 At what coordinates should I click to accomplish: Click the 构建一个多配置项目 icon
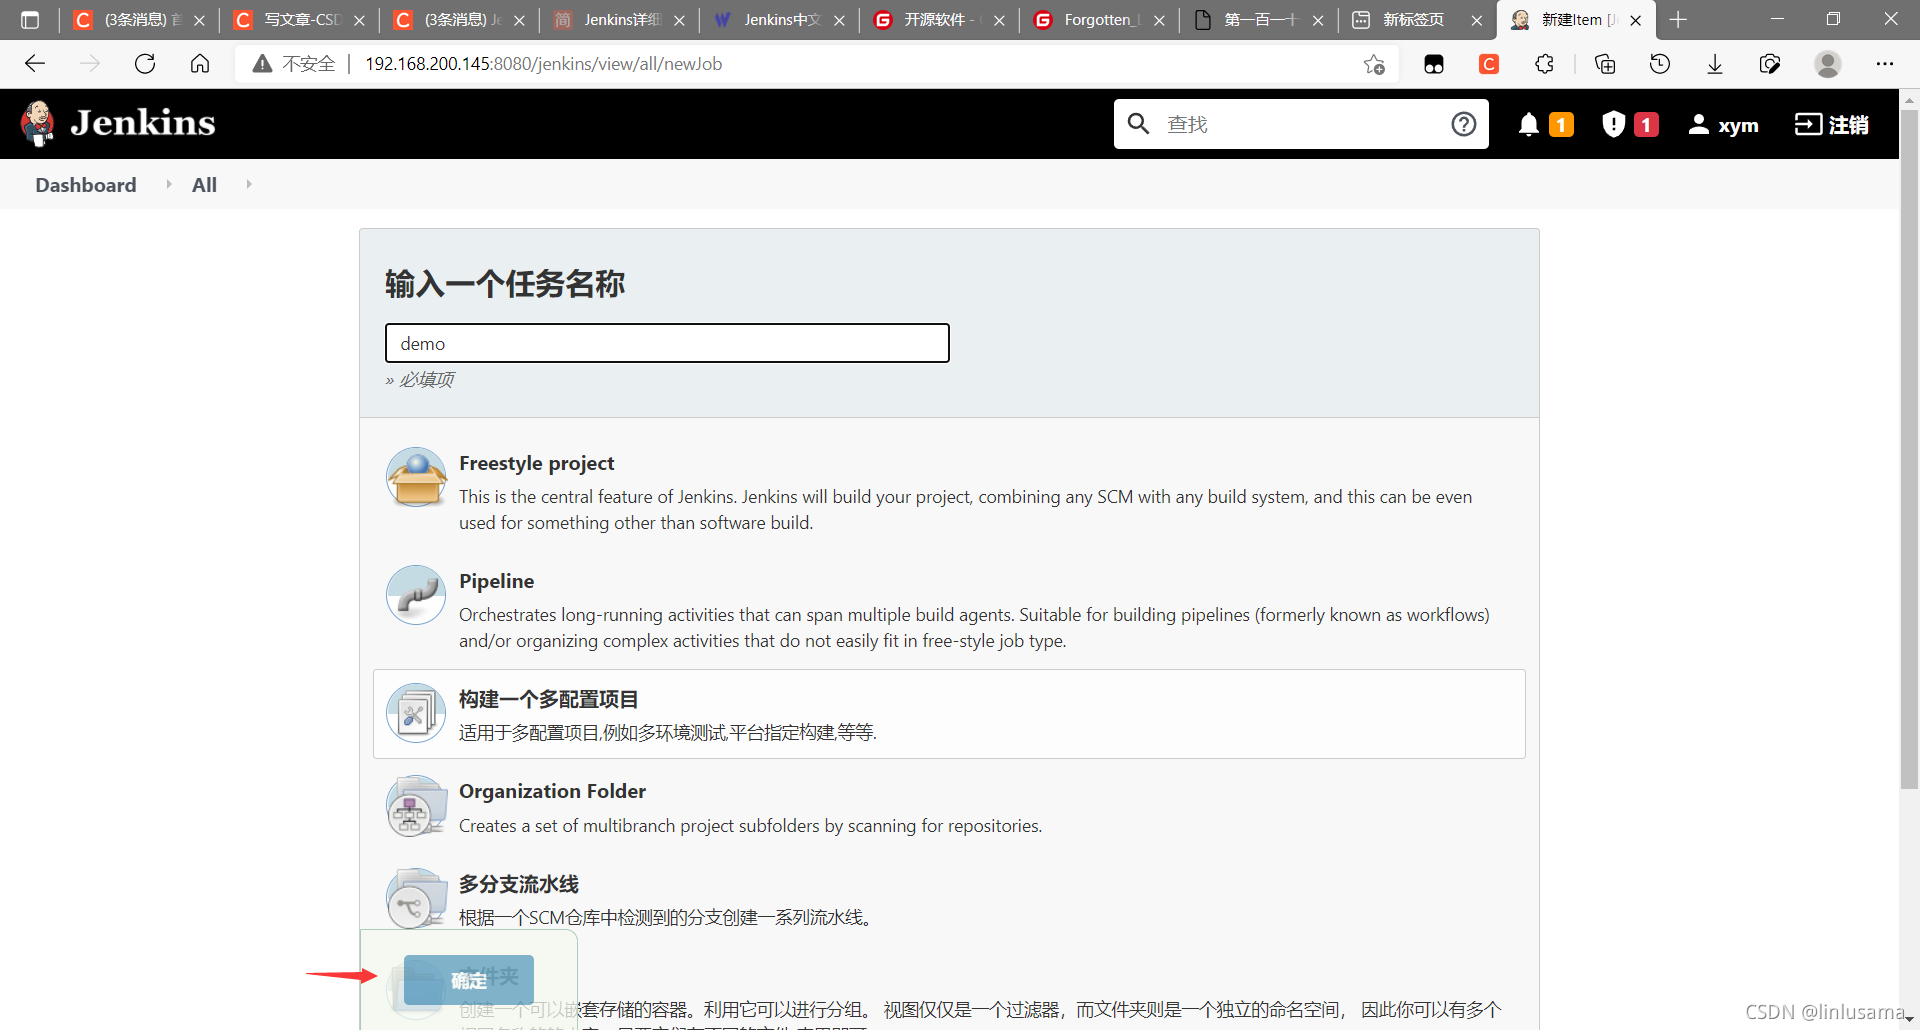(415, 712)
